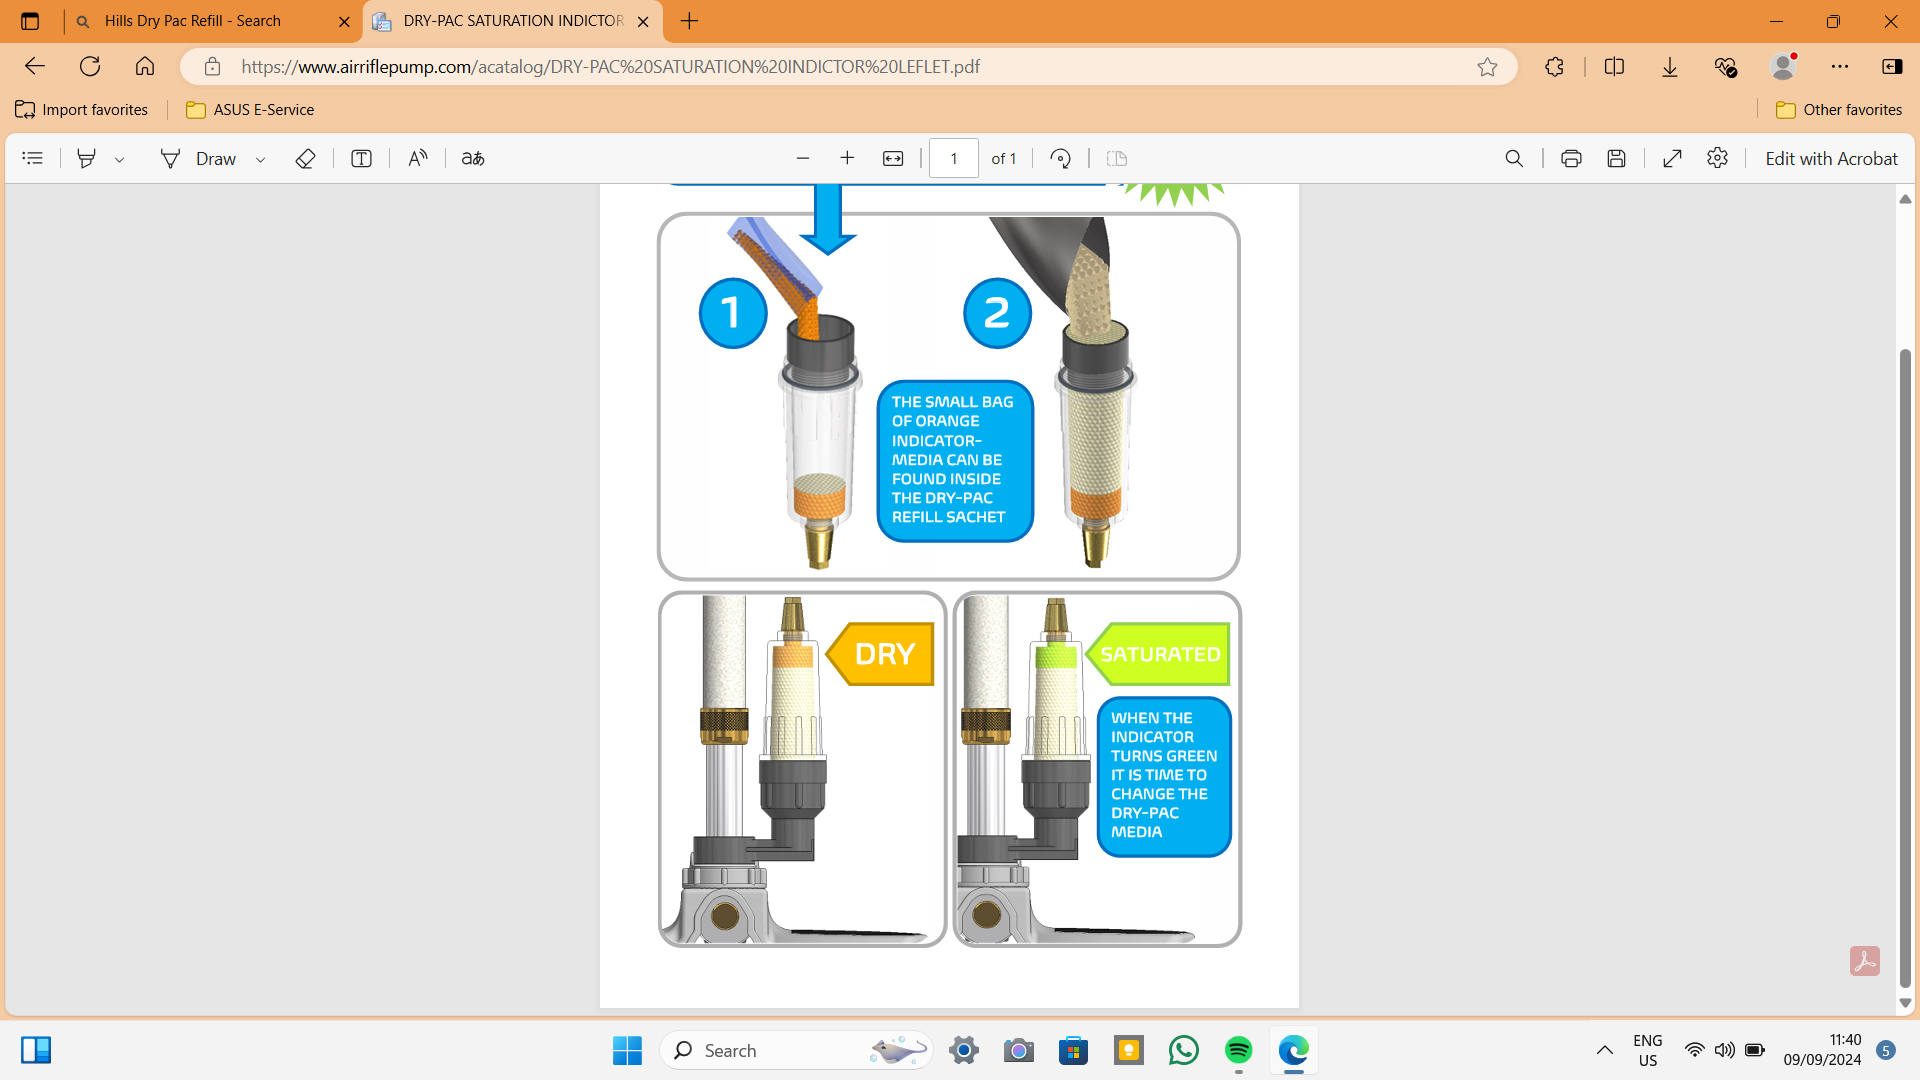
Task: Print the PDF document
Action: coord(1571,158)
